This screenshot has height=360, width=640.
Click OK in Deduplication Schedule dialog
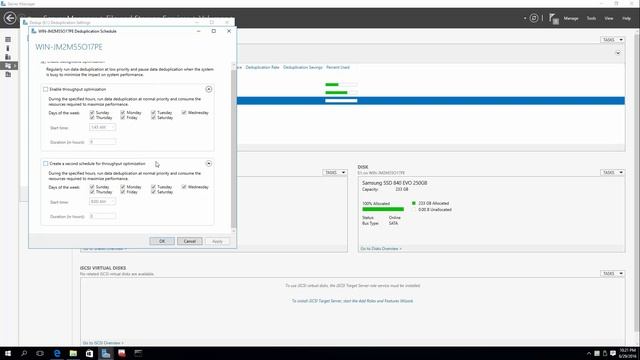pyautogui.click(x=162, y=241)
